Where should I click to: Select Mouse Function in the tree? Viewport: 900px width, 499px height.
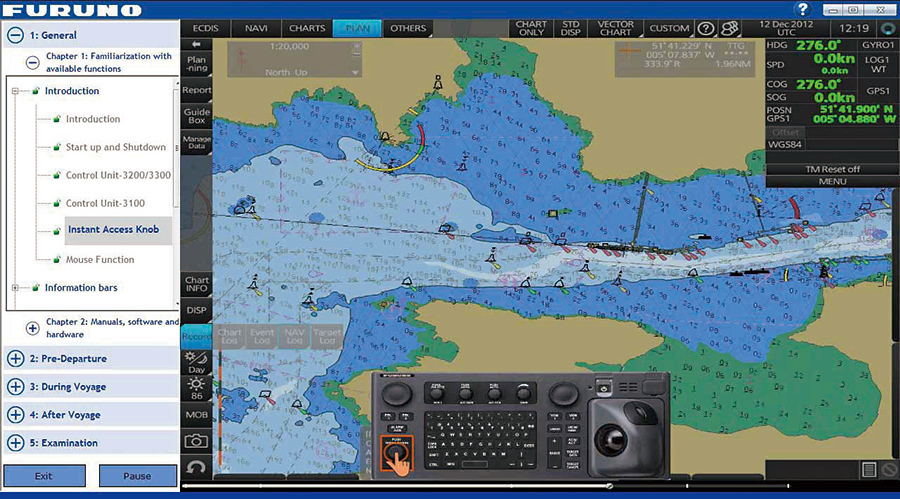pyautogui.click(x=100, y=260)
